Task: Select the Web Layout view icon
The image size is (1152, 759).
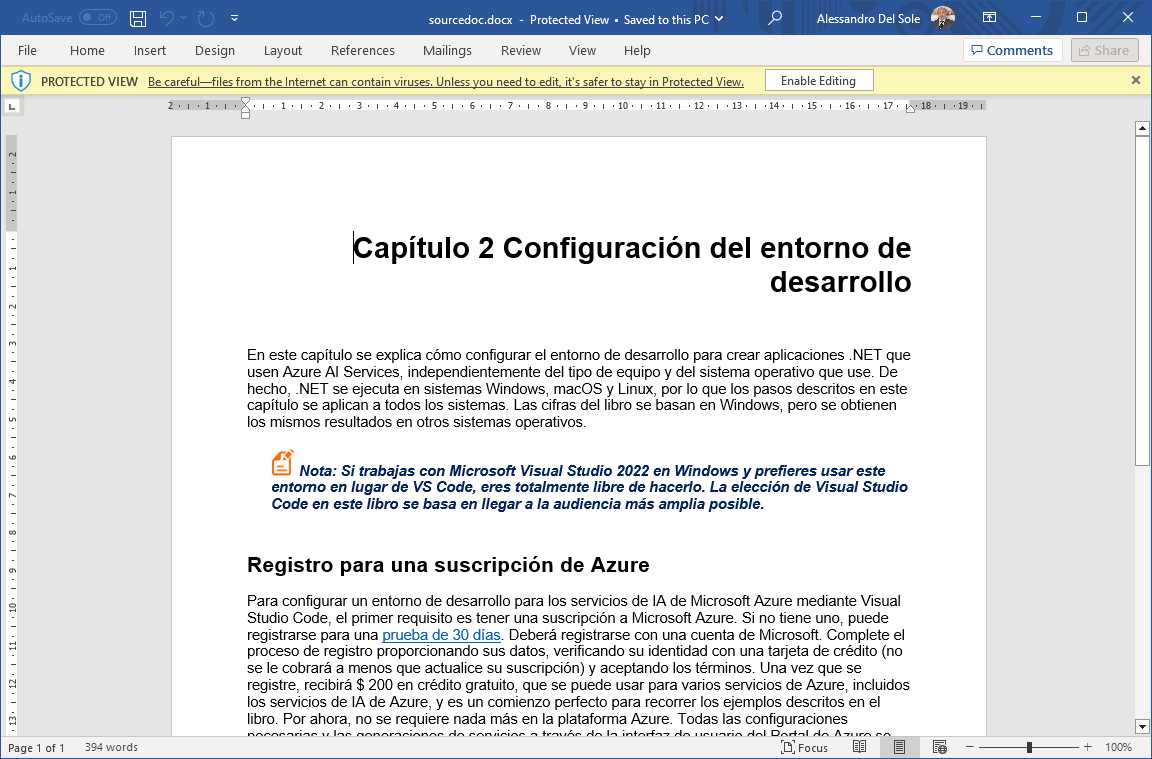Action: coord(938,747)
